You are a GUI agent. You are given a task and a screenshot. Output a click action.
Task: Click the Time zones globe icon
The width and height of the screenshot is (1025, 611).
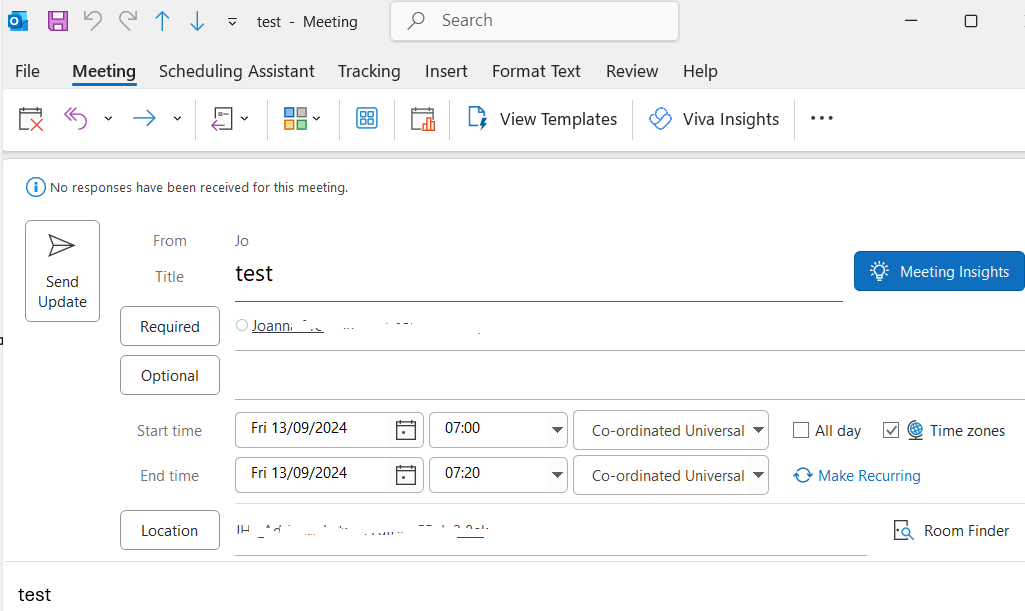(915, 430)
